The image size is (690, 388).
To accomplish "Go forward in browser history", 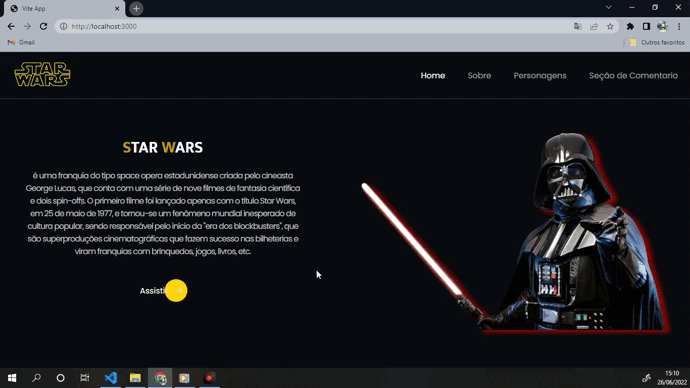I will pyautogui.click(x=27, y=26).
